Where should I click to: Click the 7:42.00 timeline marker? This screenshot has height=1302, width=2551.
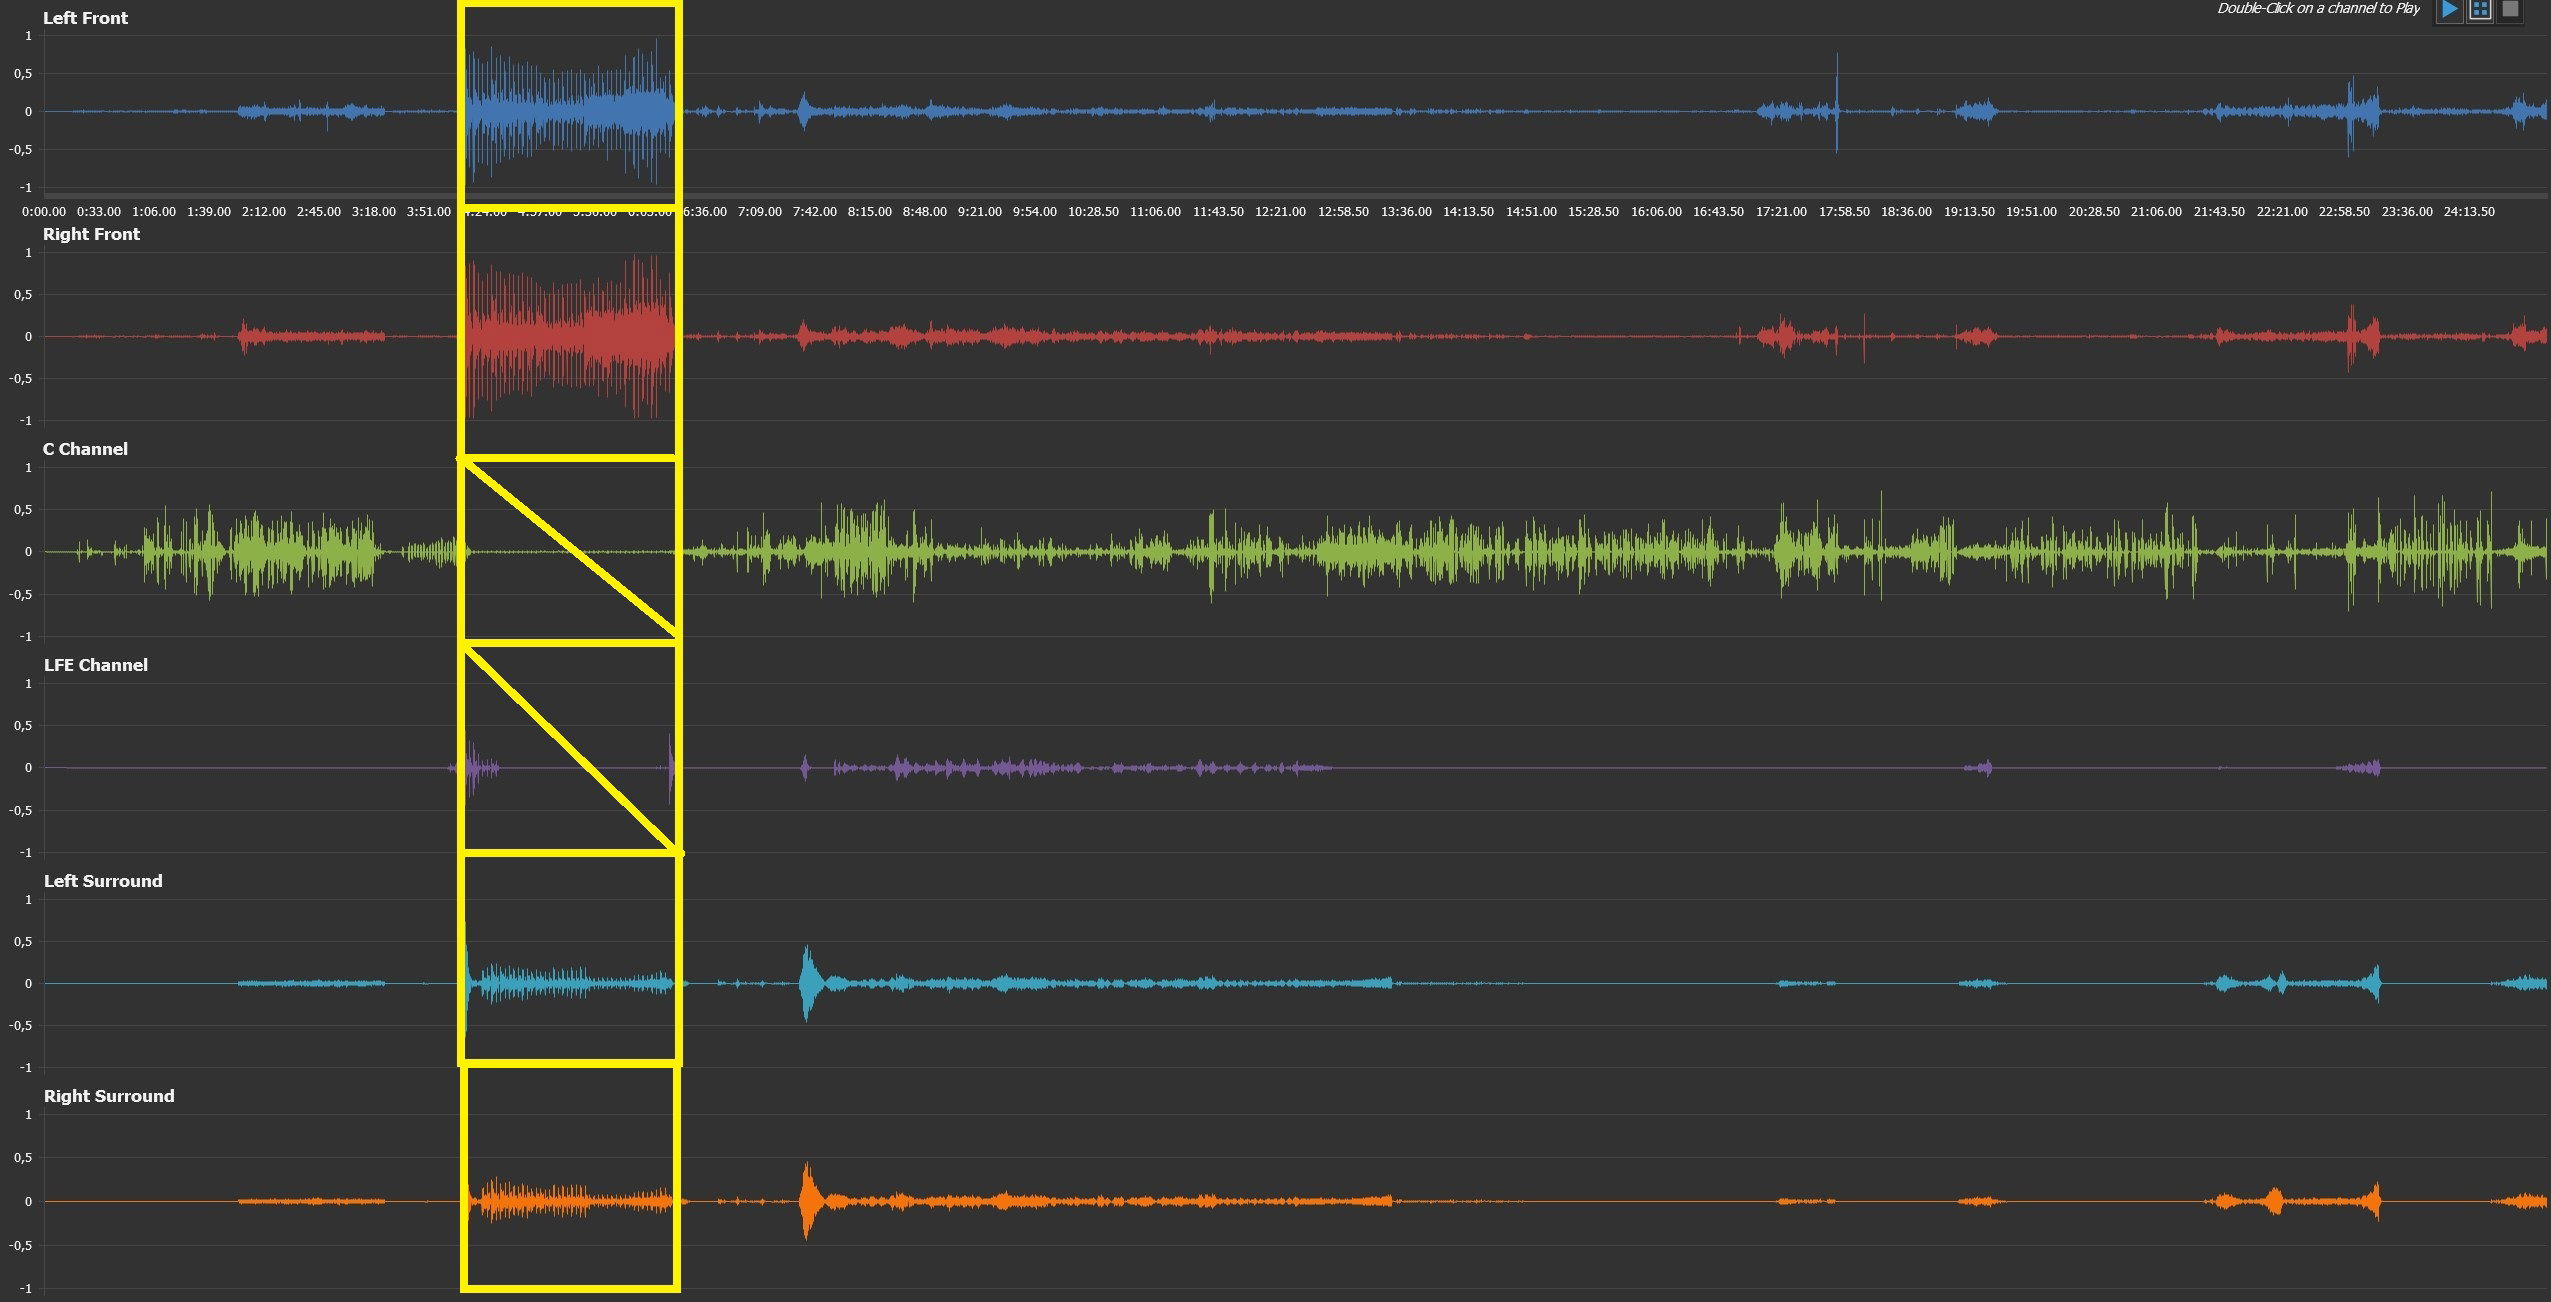point(815,212)
